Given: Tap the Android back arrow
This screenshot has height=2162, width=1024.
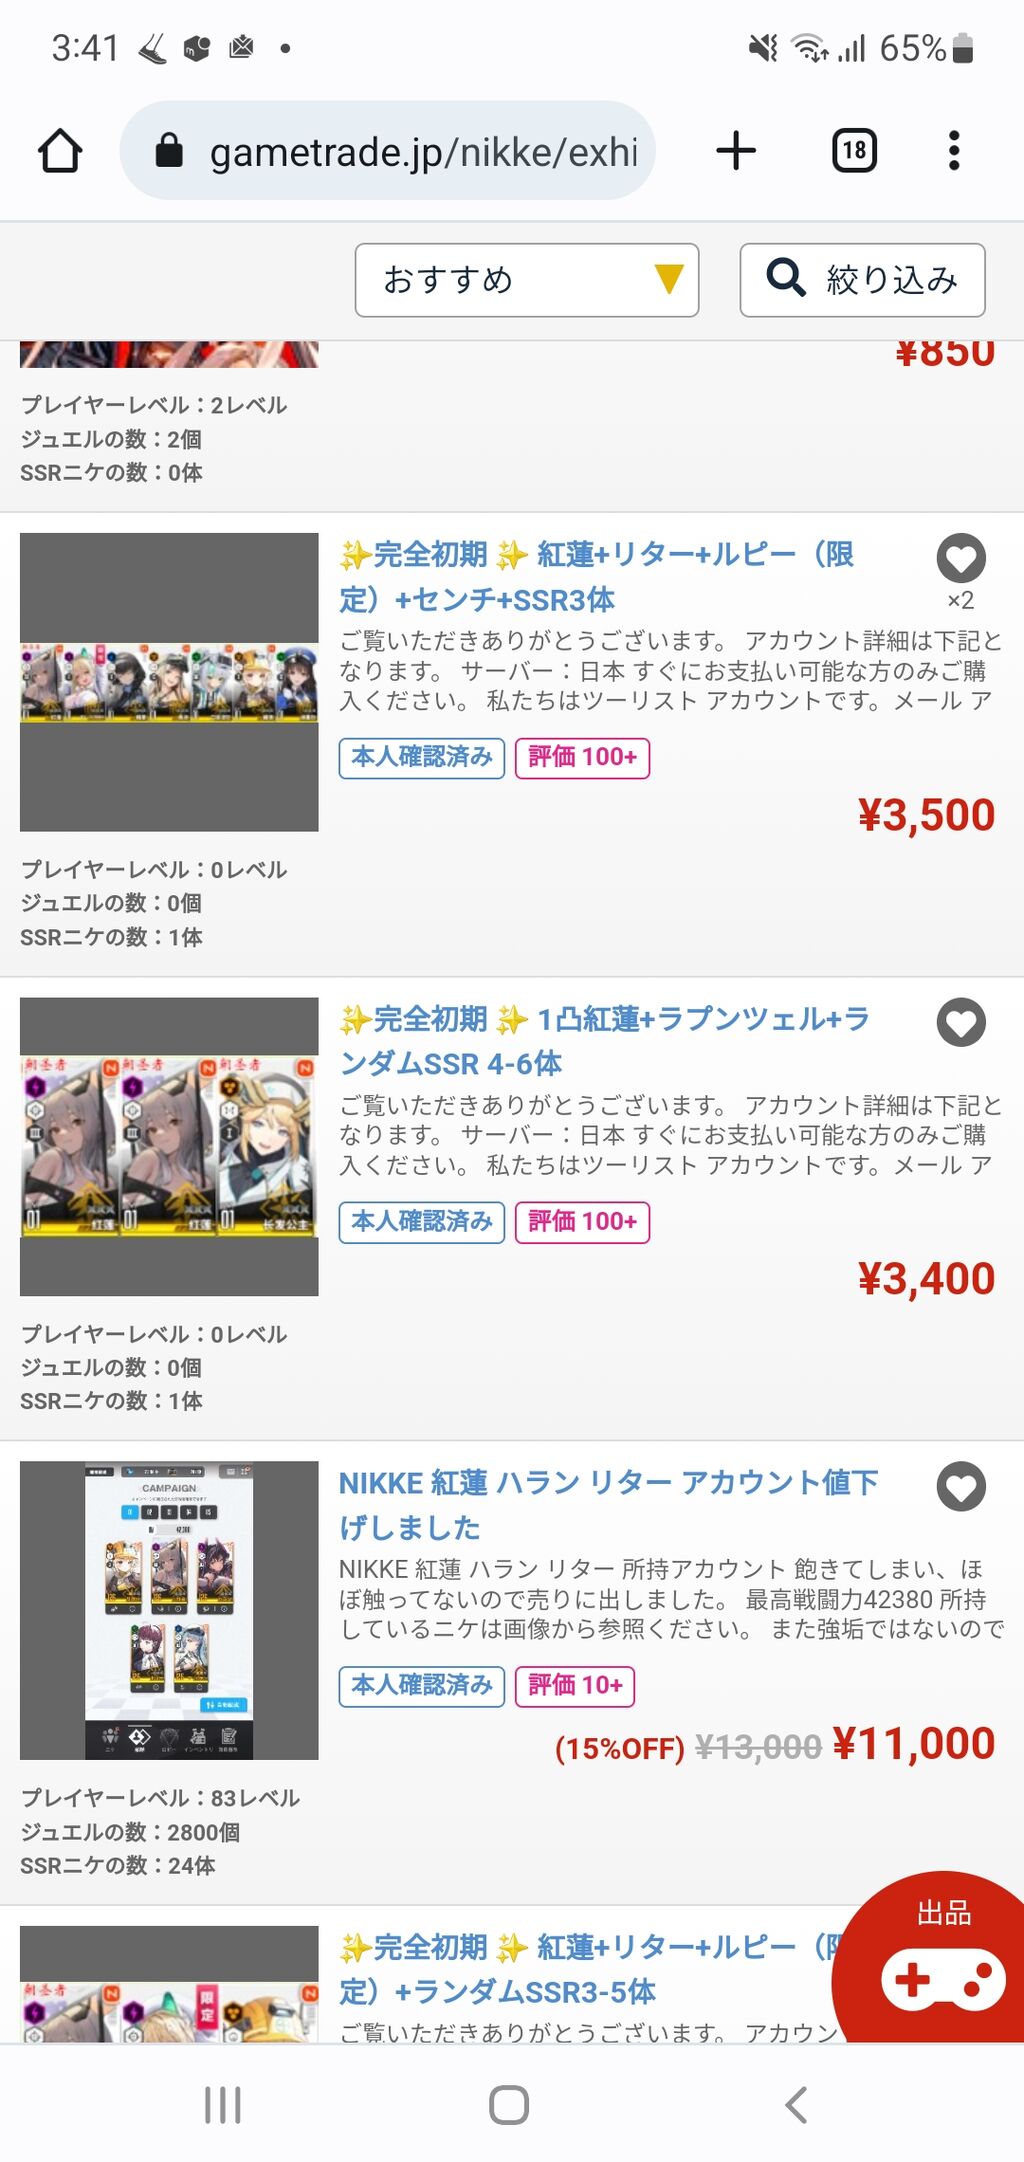Looking at the screenshot, I should coord(796,2104).
